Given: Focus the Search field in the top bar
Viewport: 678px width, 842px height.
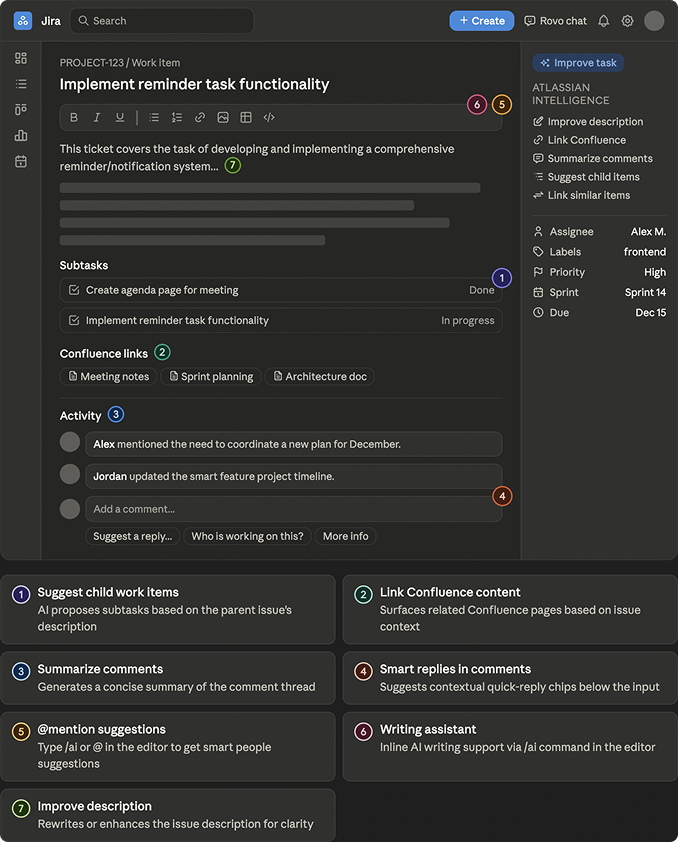Looking at the screenshot, I should click(x=162, y=21).
